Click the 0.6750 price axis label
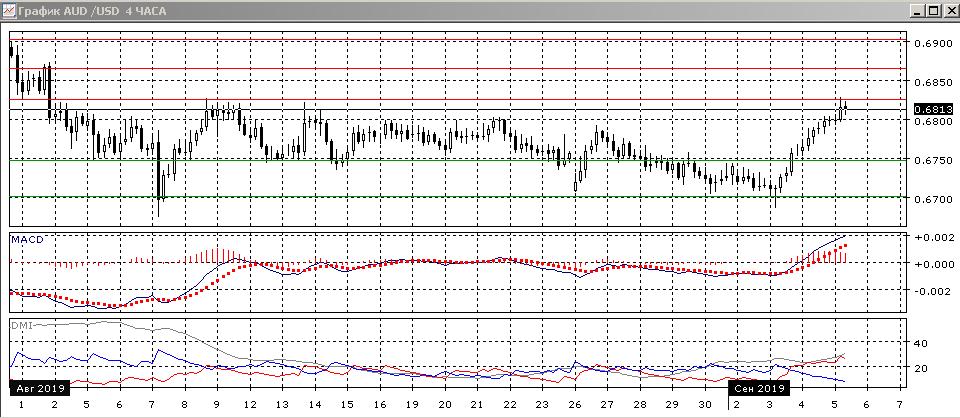 click(930, 160)
